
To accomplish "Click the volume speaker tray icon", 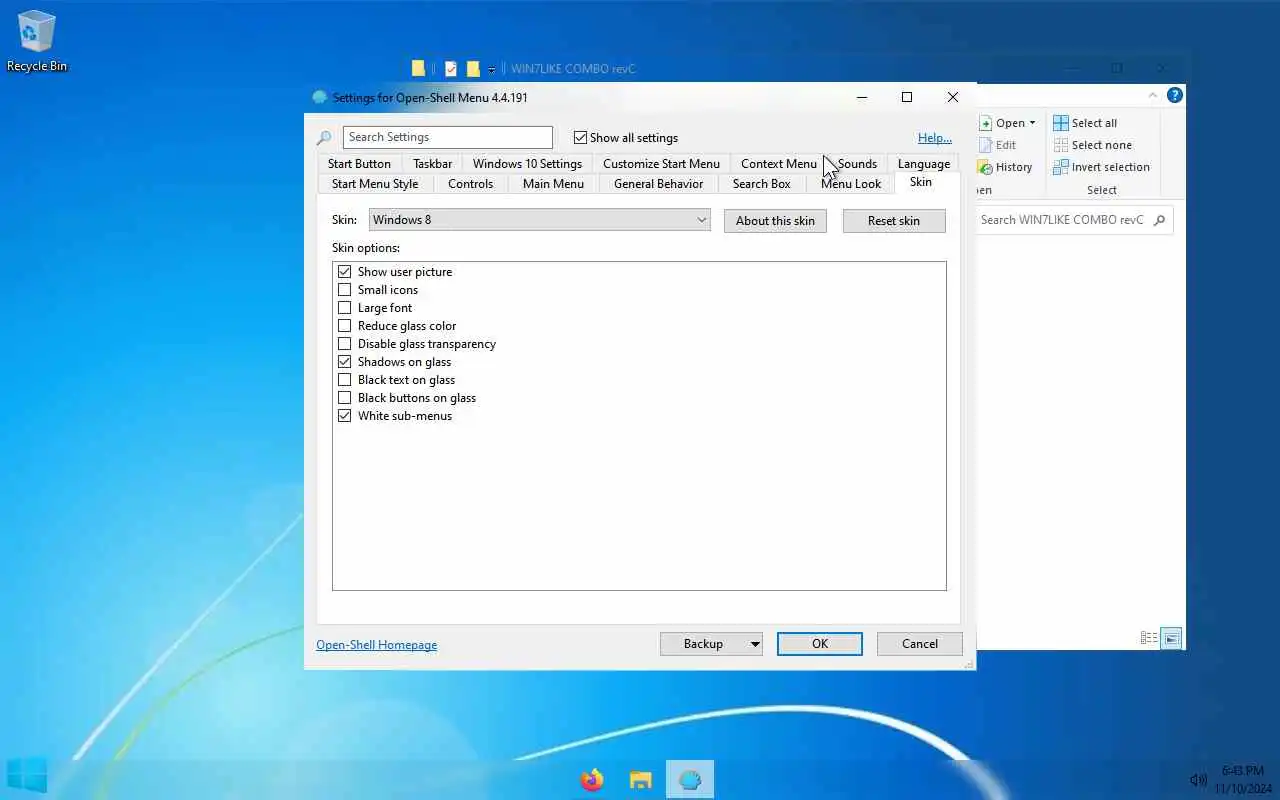I will click(1198, 780).
